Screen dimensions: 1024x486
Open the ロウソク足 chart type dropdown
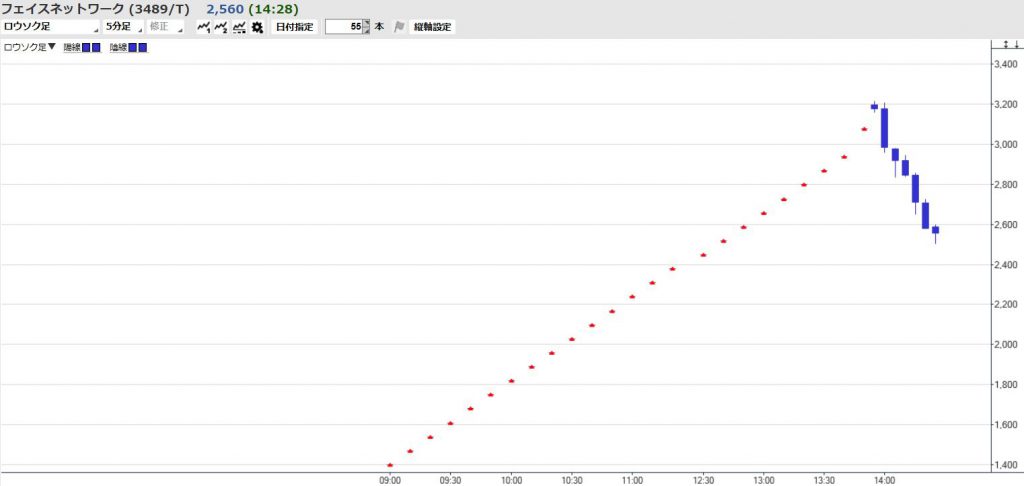tap(51, 27)
